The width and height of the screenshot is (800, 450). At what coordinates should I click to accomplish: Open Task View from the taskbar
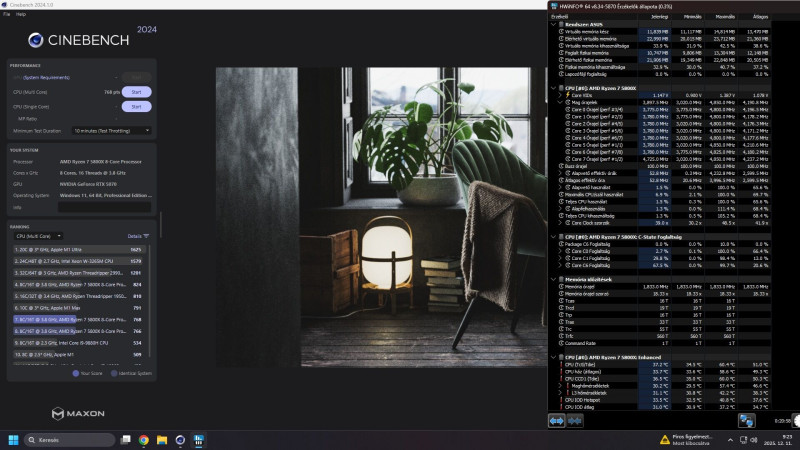tap(125, 440)
